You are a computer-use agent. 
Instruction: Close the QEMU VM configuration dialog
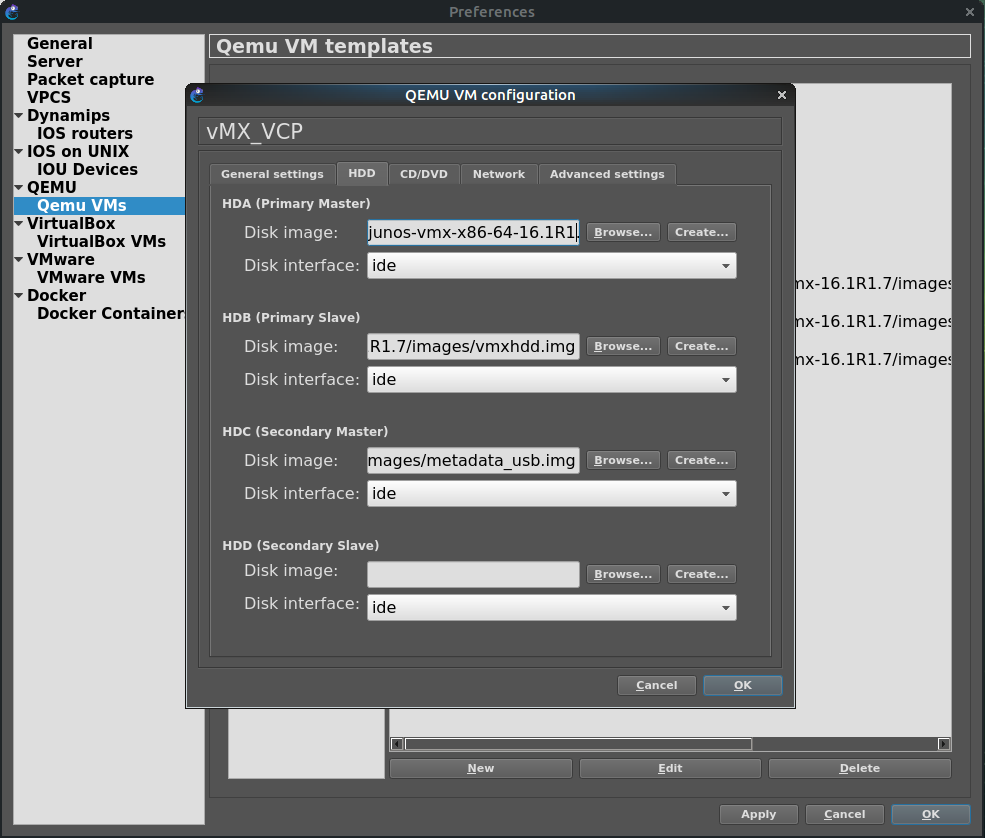[x=782, y=96]
